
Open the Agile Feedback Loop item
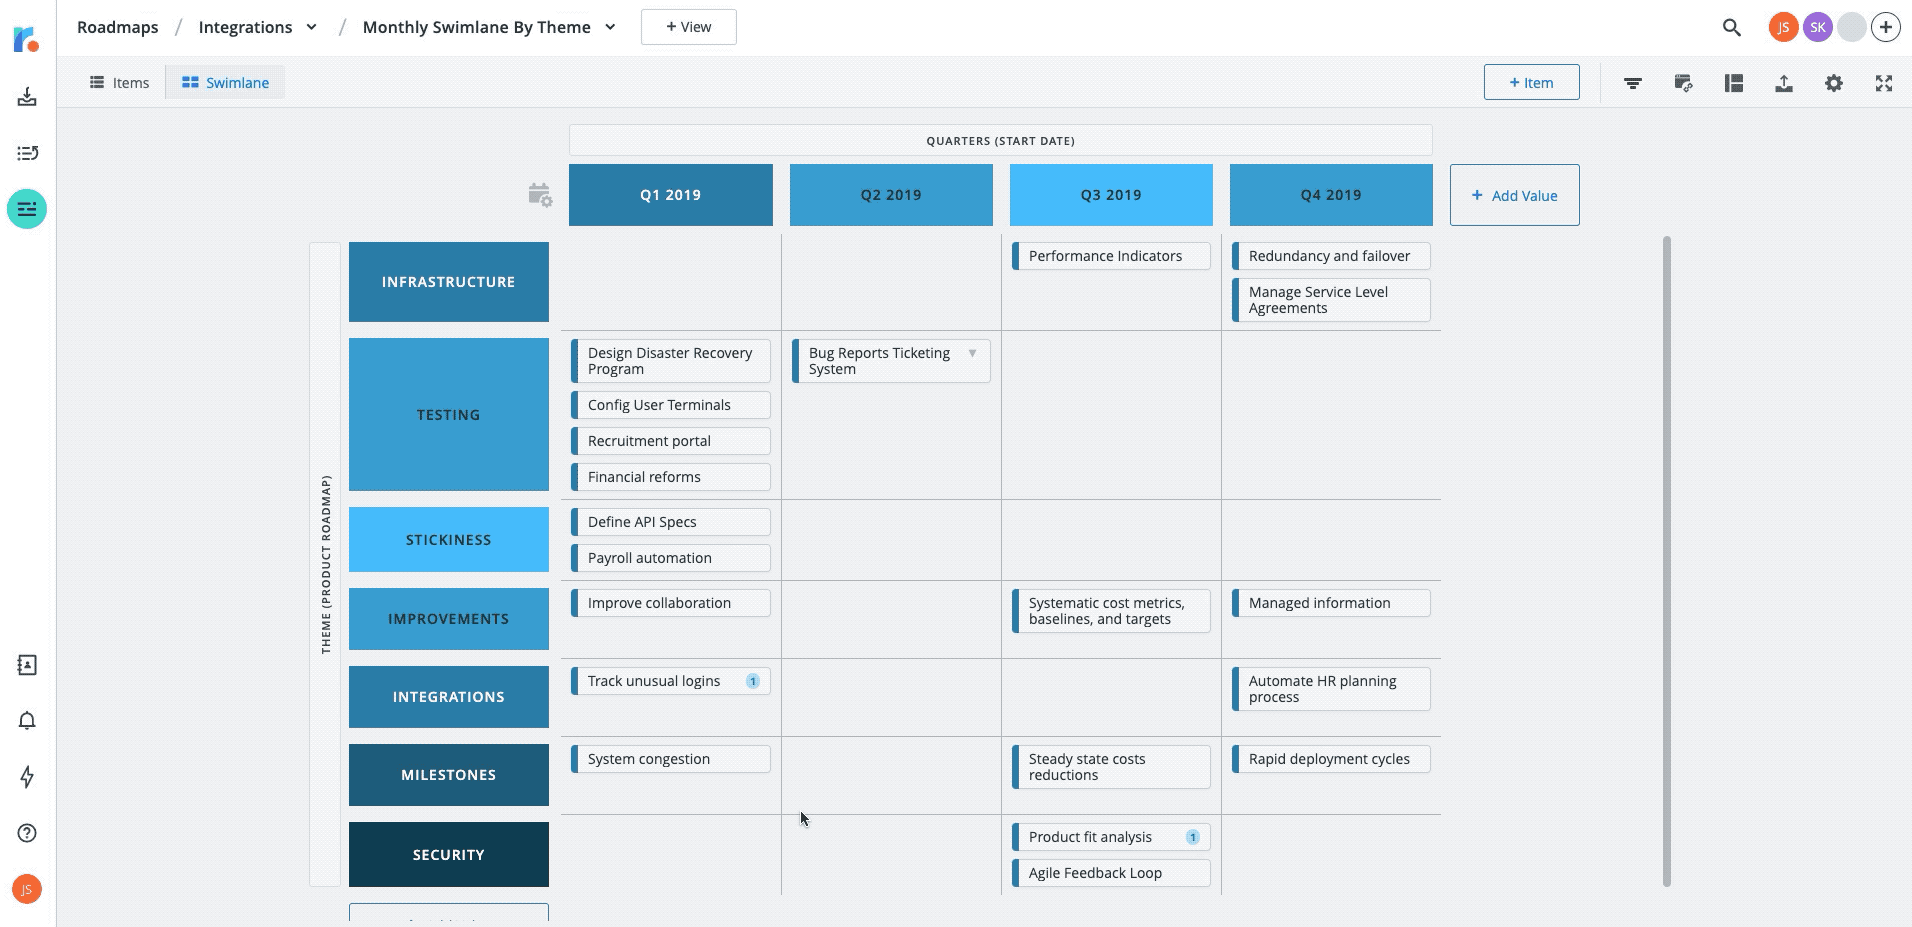[1111, 873]
